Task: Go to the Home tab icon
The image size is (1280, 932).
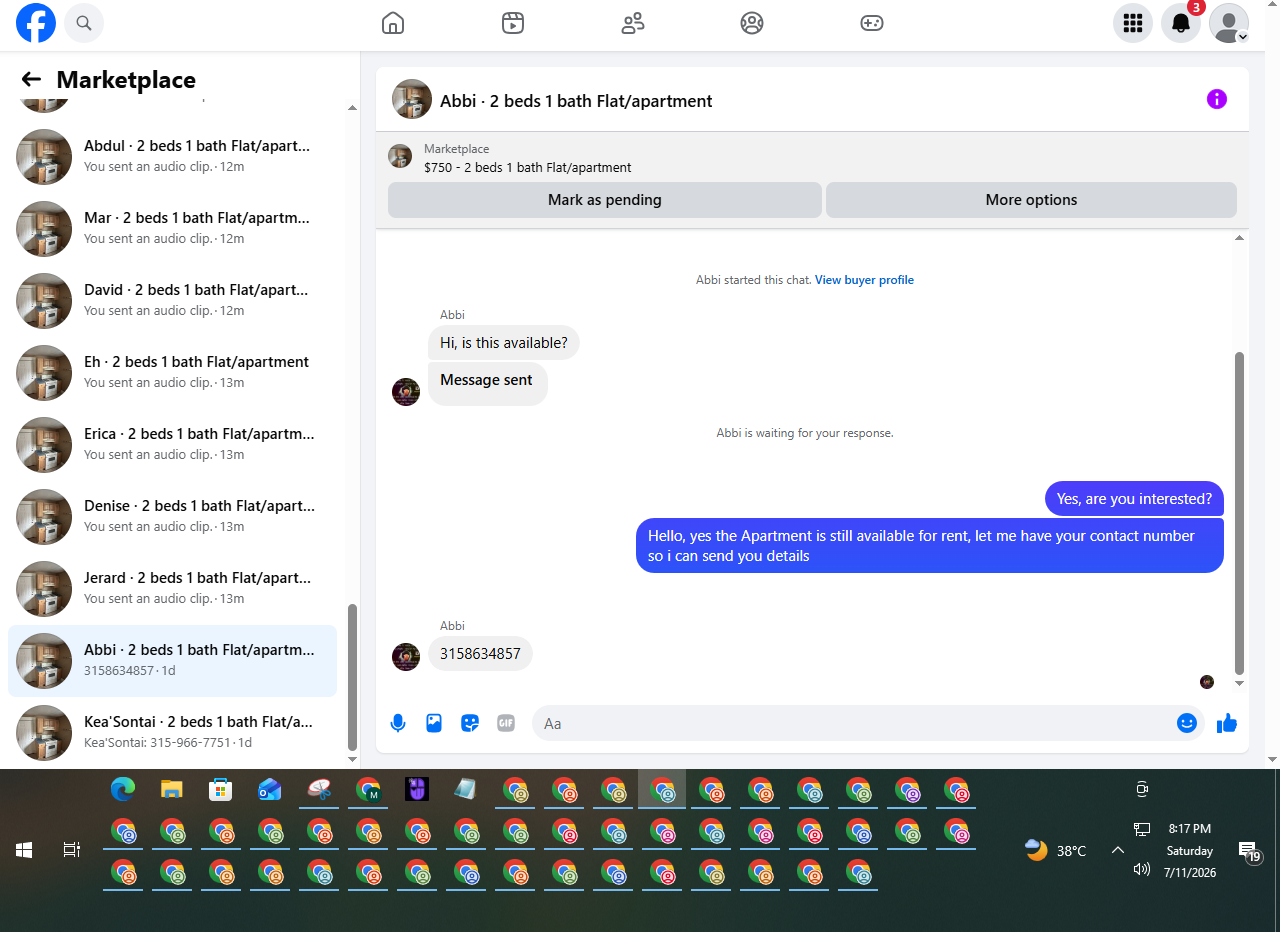Action: pos(393,23)
